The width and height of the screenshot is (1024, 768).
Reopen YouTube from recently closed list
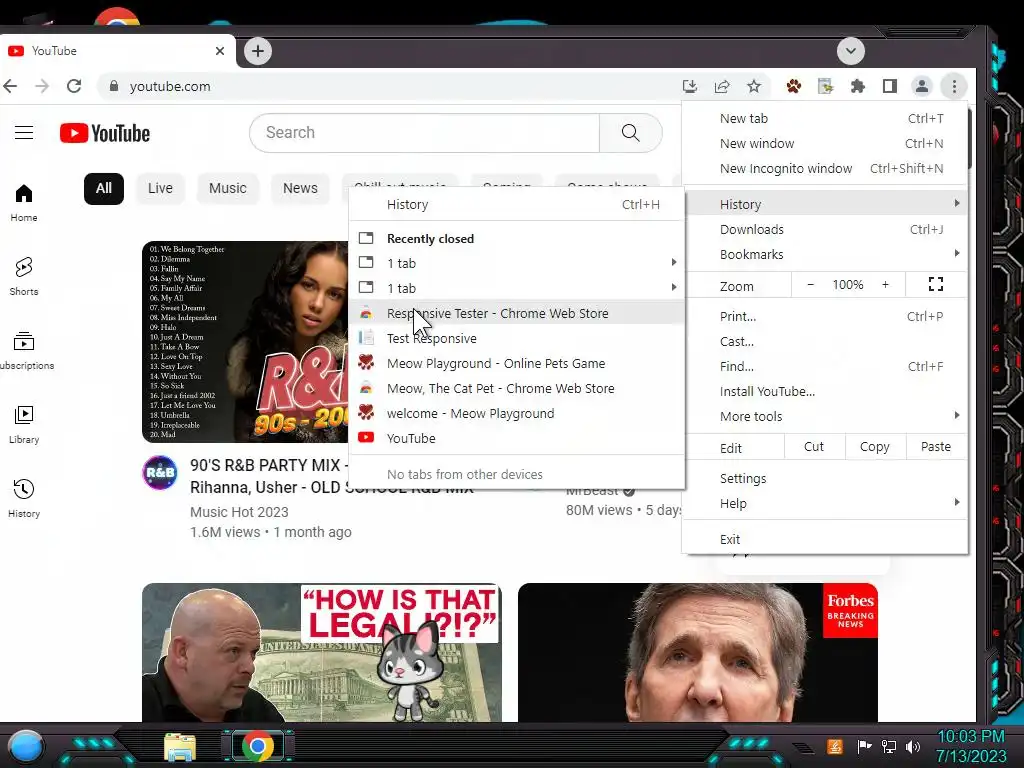[x=517, y=438]
